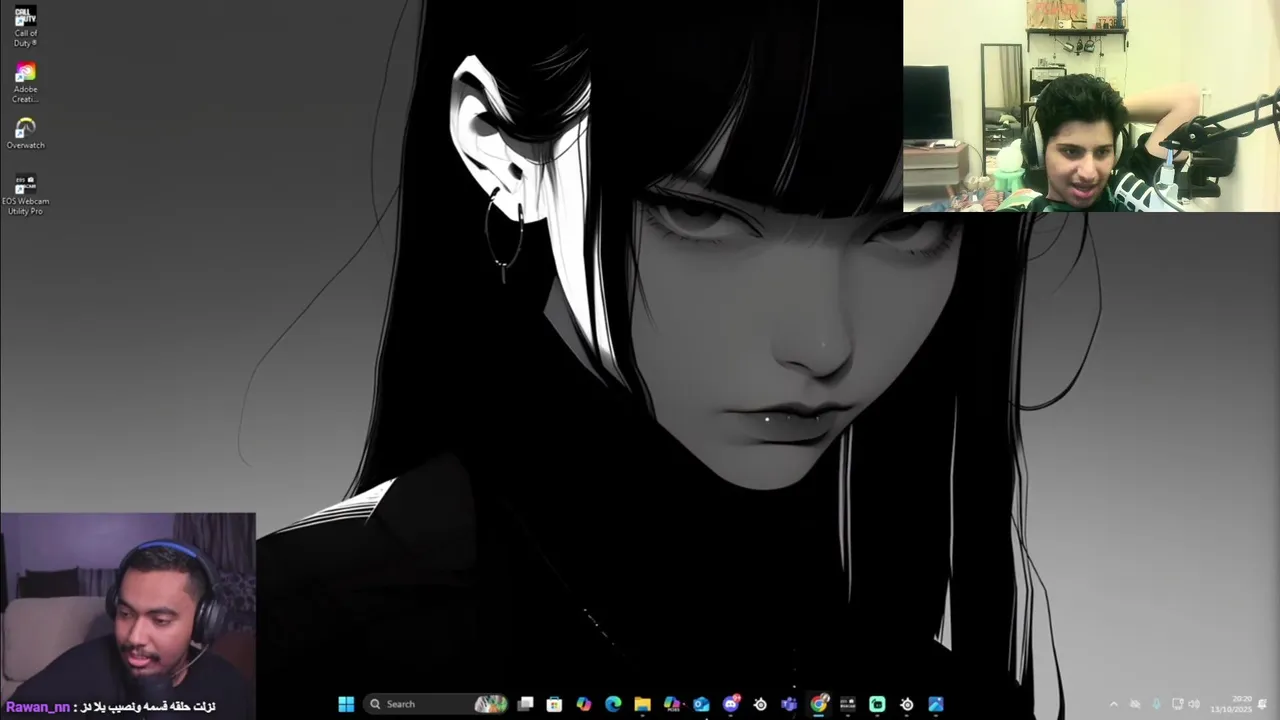The image size is (1280, 720).
Task: Open network settings from the tray
Action: click(1178, 704)
